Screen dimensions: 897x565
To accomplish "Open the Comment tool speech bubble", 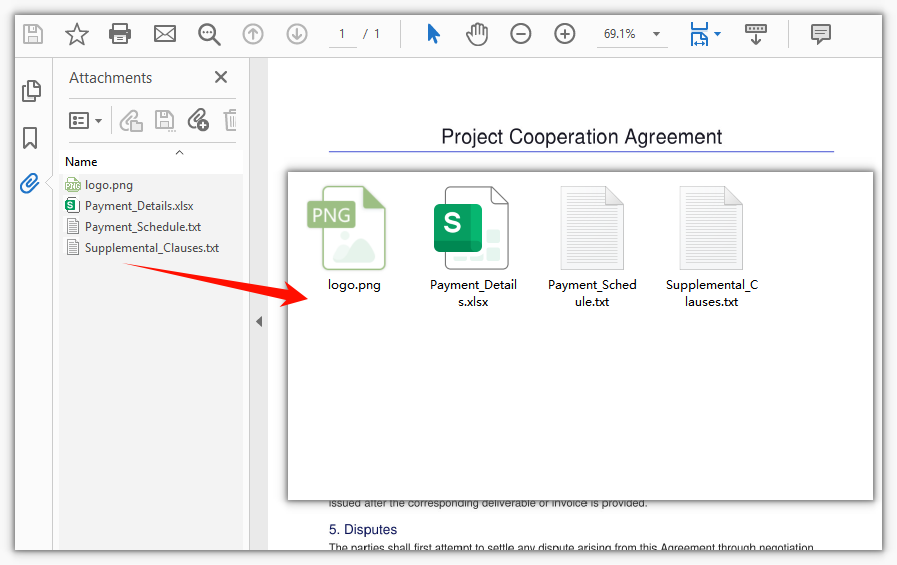I will [820, 34].
